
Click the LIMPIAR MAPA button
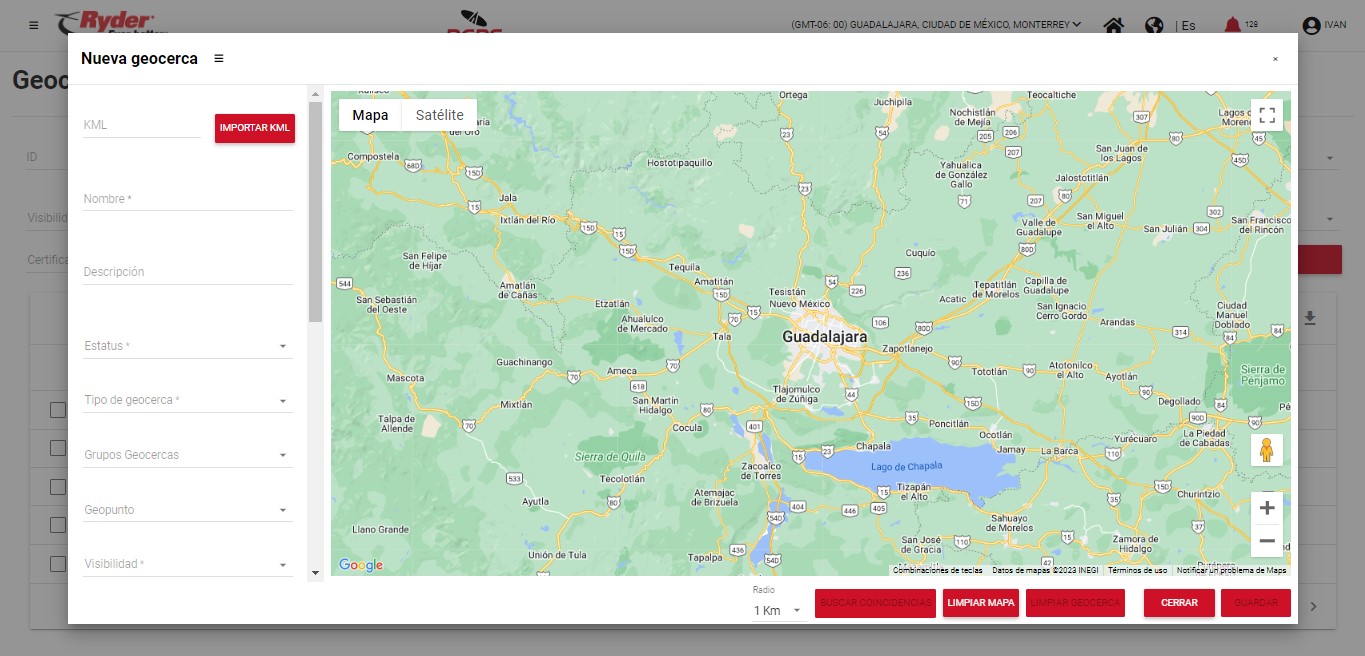pos(980,603)
